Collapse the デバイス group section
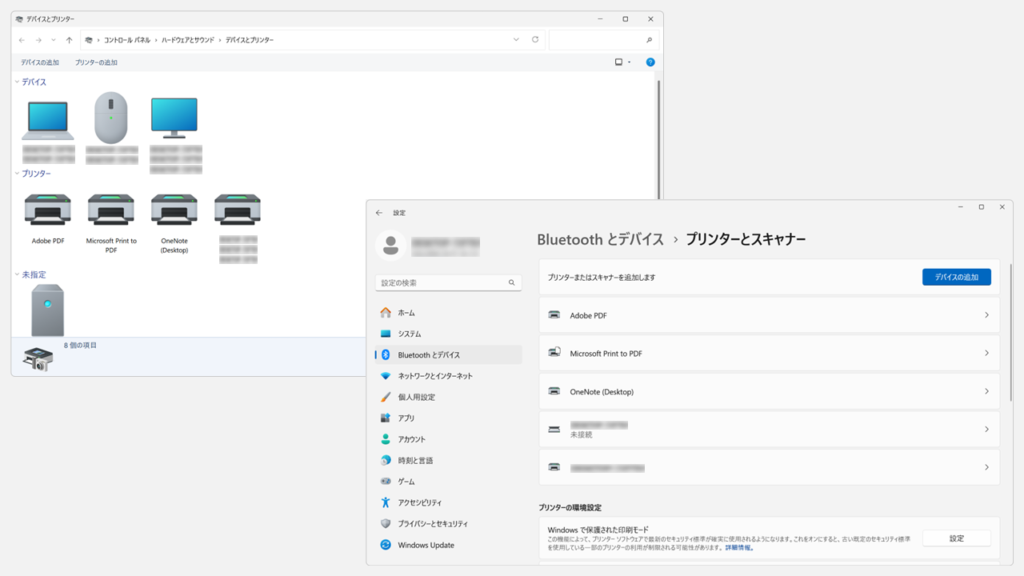Viewport: 1024px width, 576px height. [x=16, y=82]
